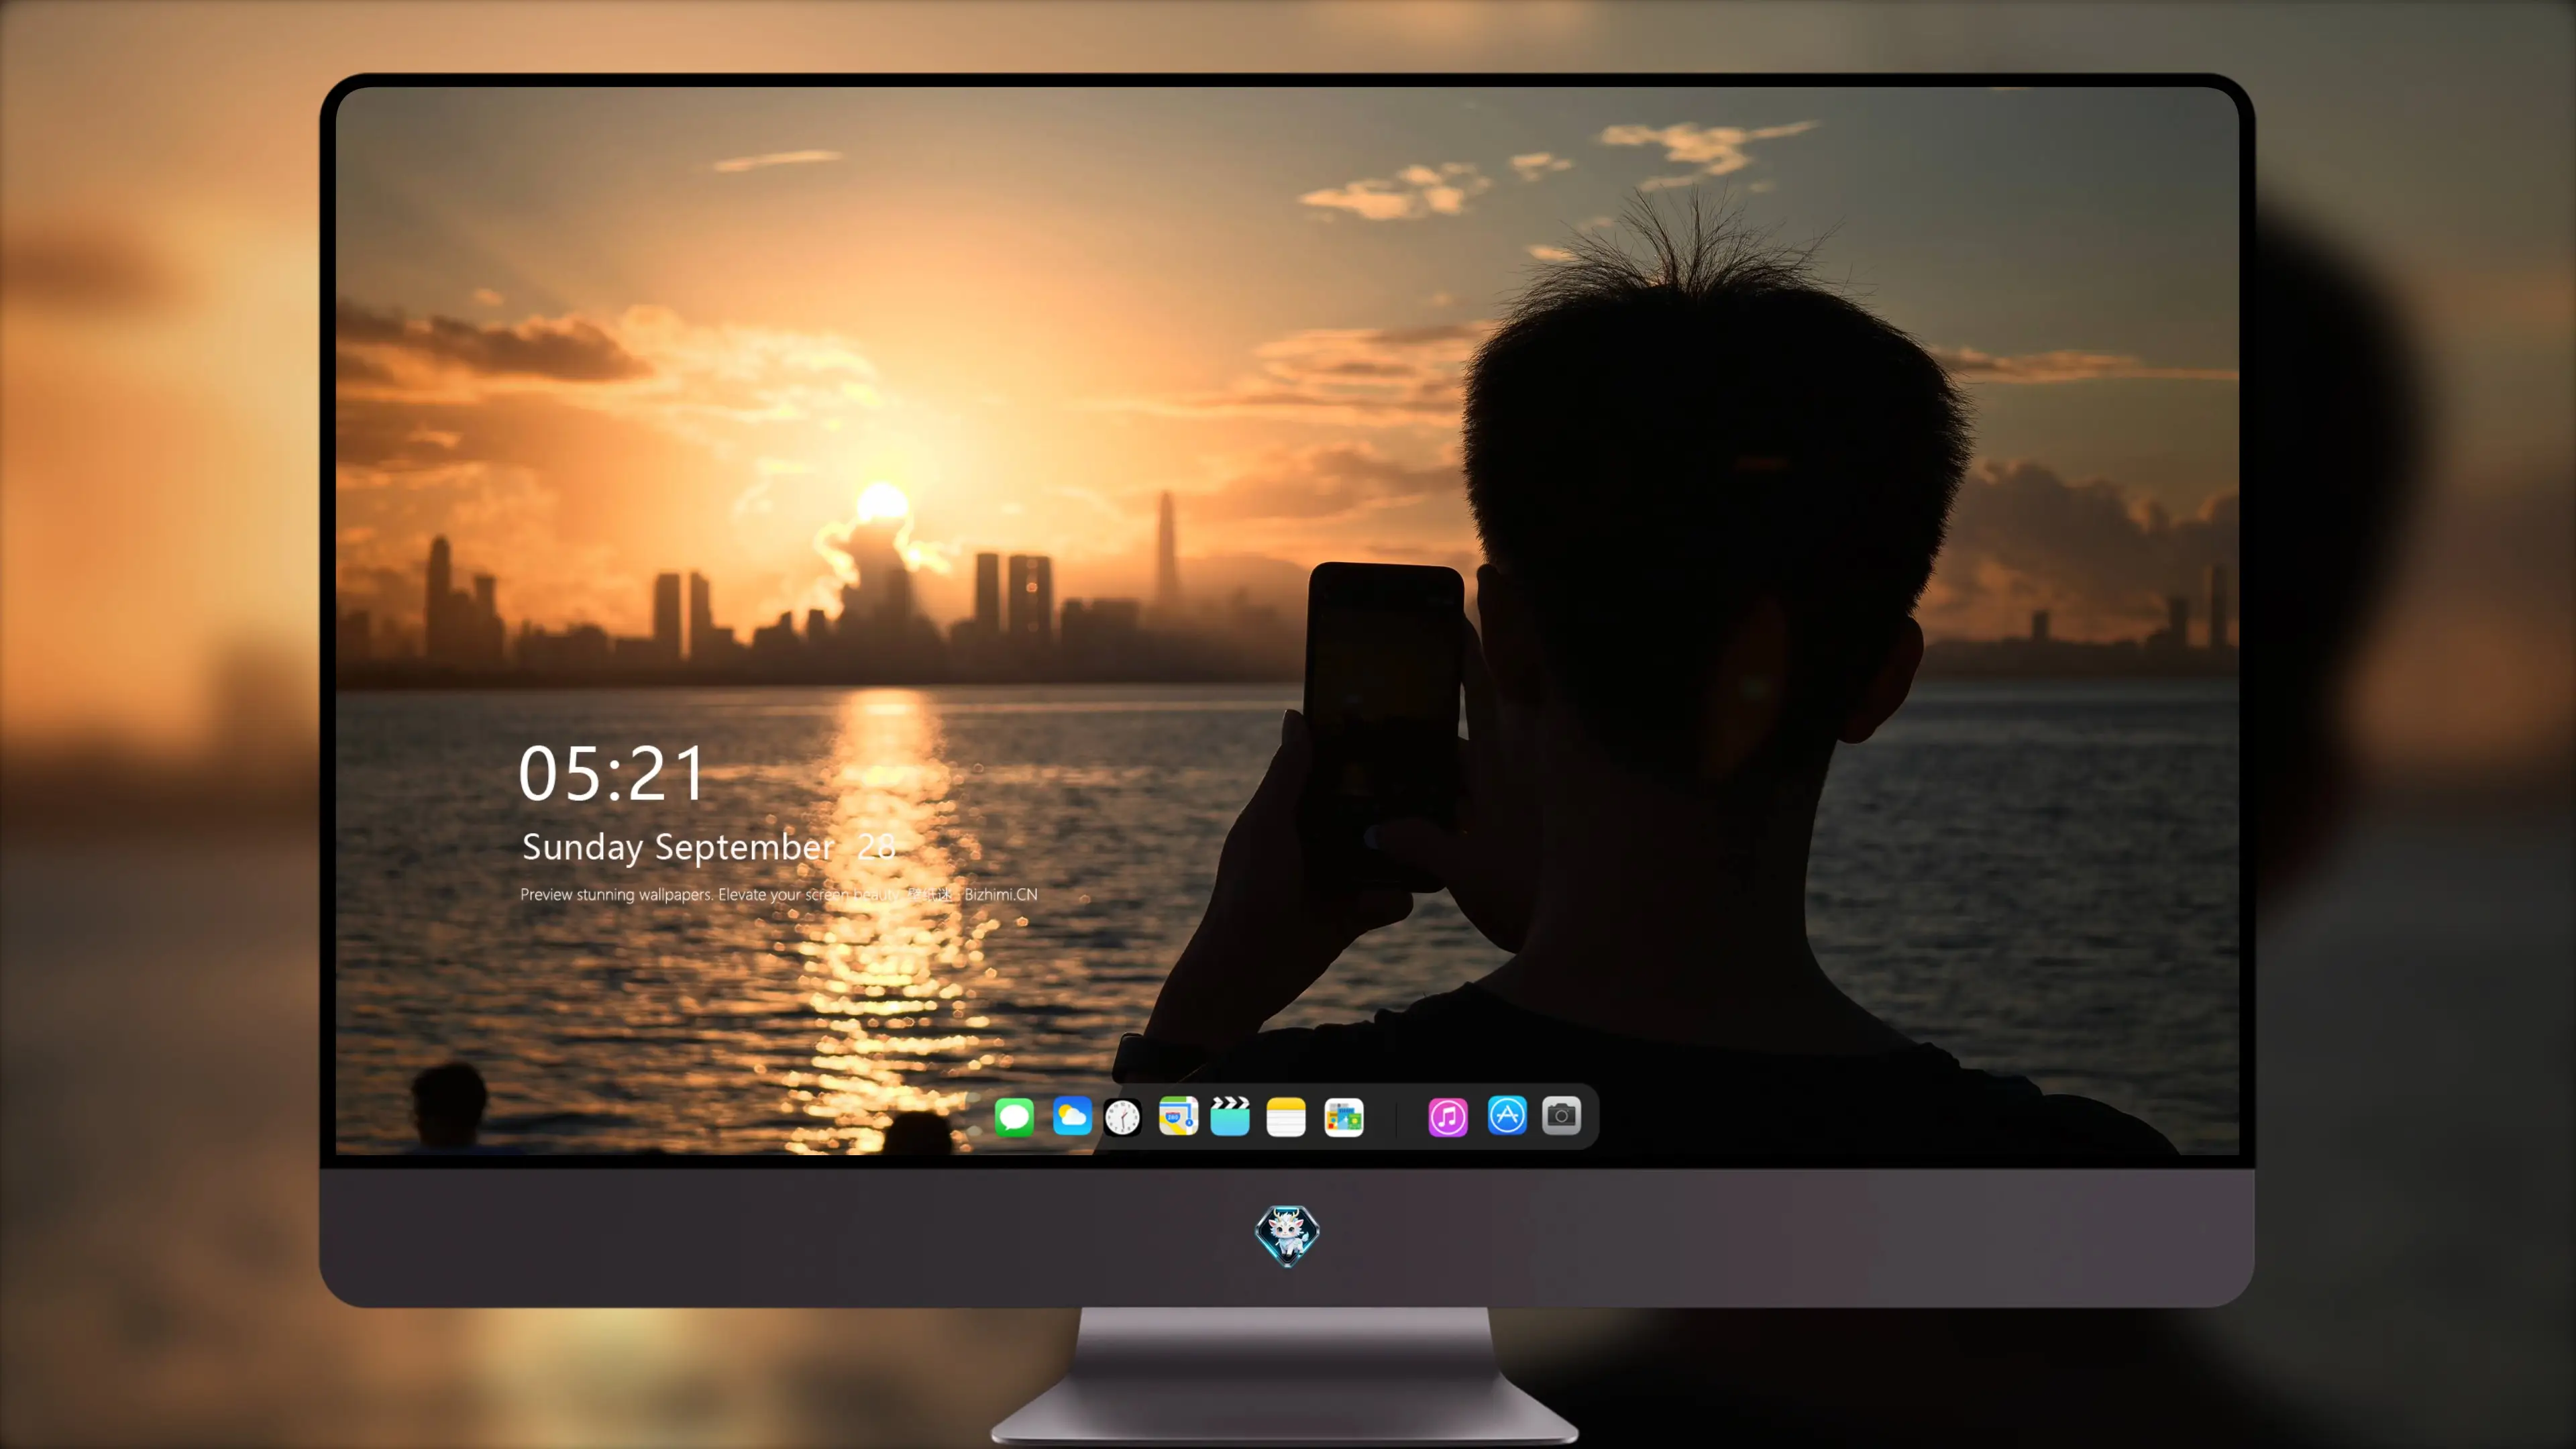Open the yellow Notes app in the dock
The image size is (2576, 1449).
click(x=1286, y=1116)
